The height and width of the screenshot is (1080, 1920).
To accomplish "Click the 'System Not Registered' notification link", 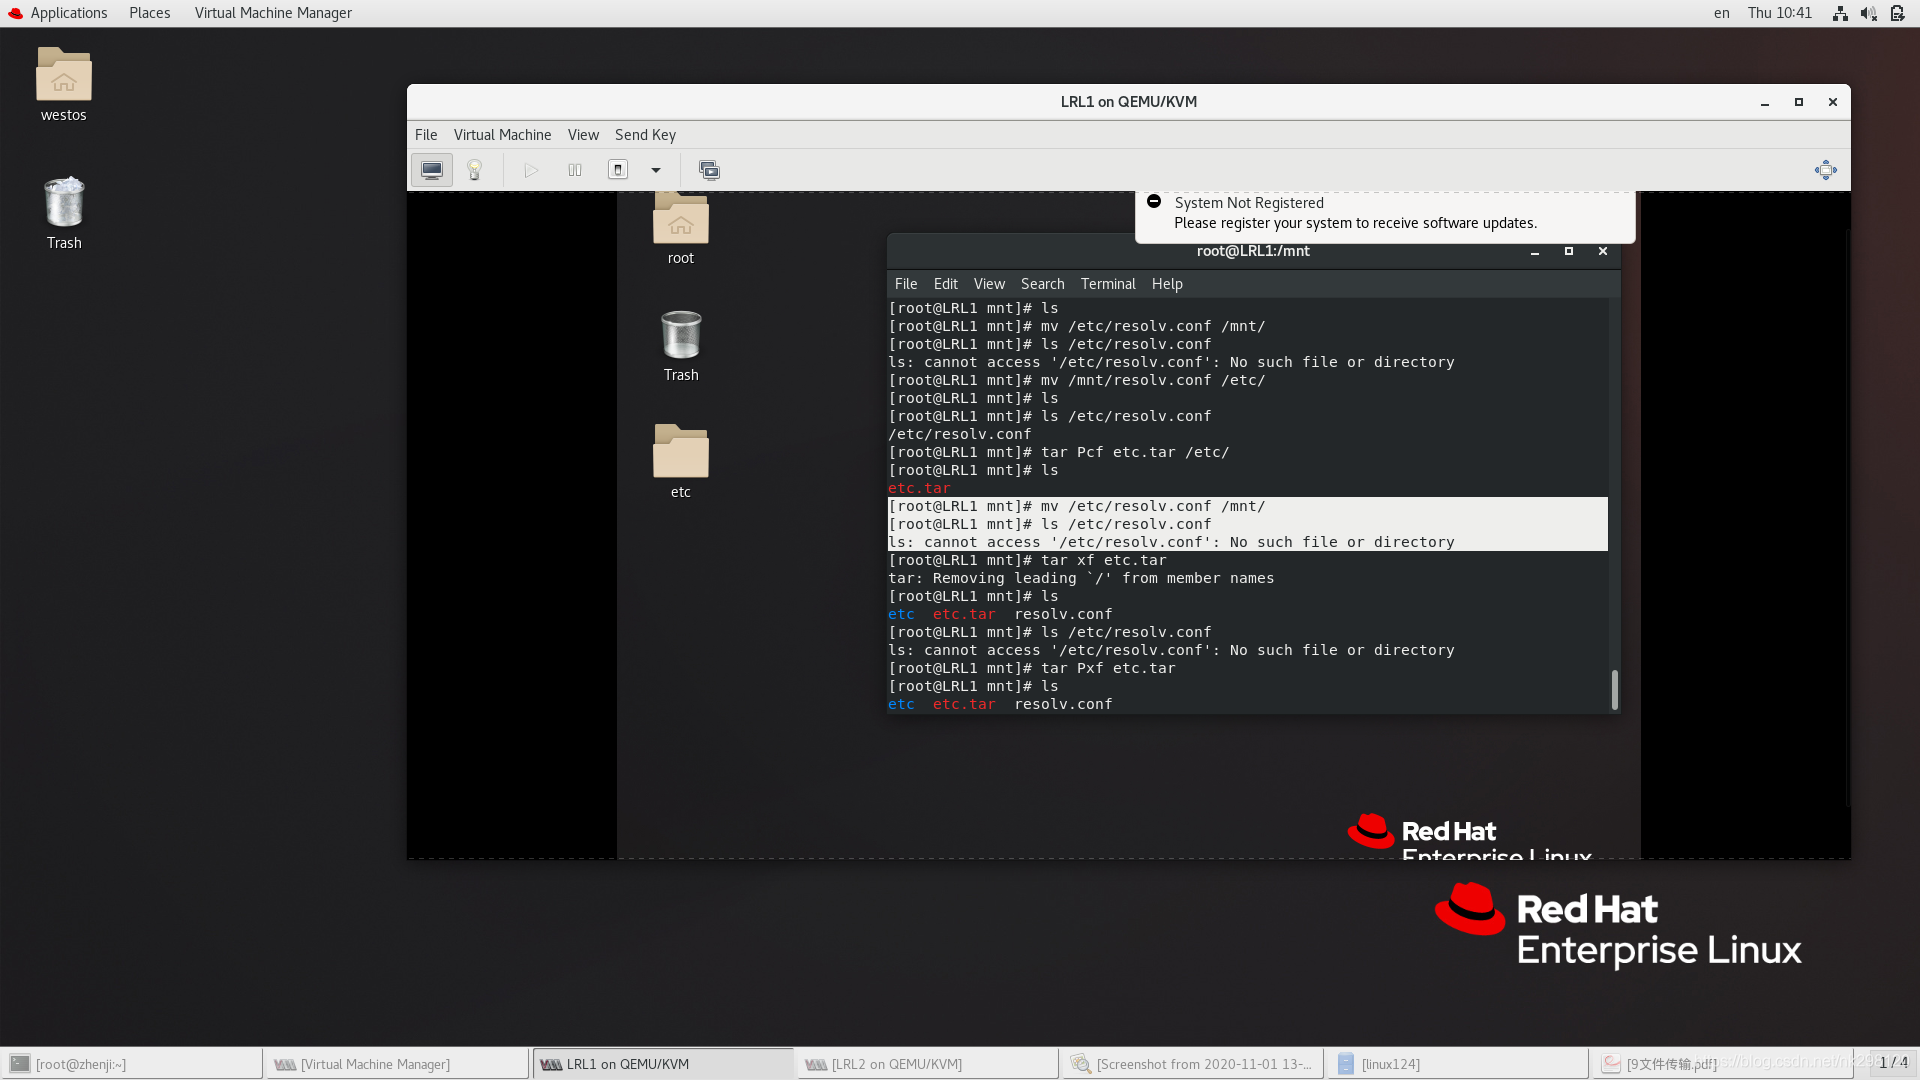I will (1247, 202).
